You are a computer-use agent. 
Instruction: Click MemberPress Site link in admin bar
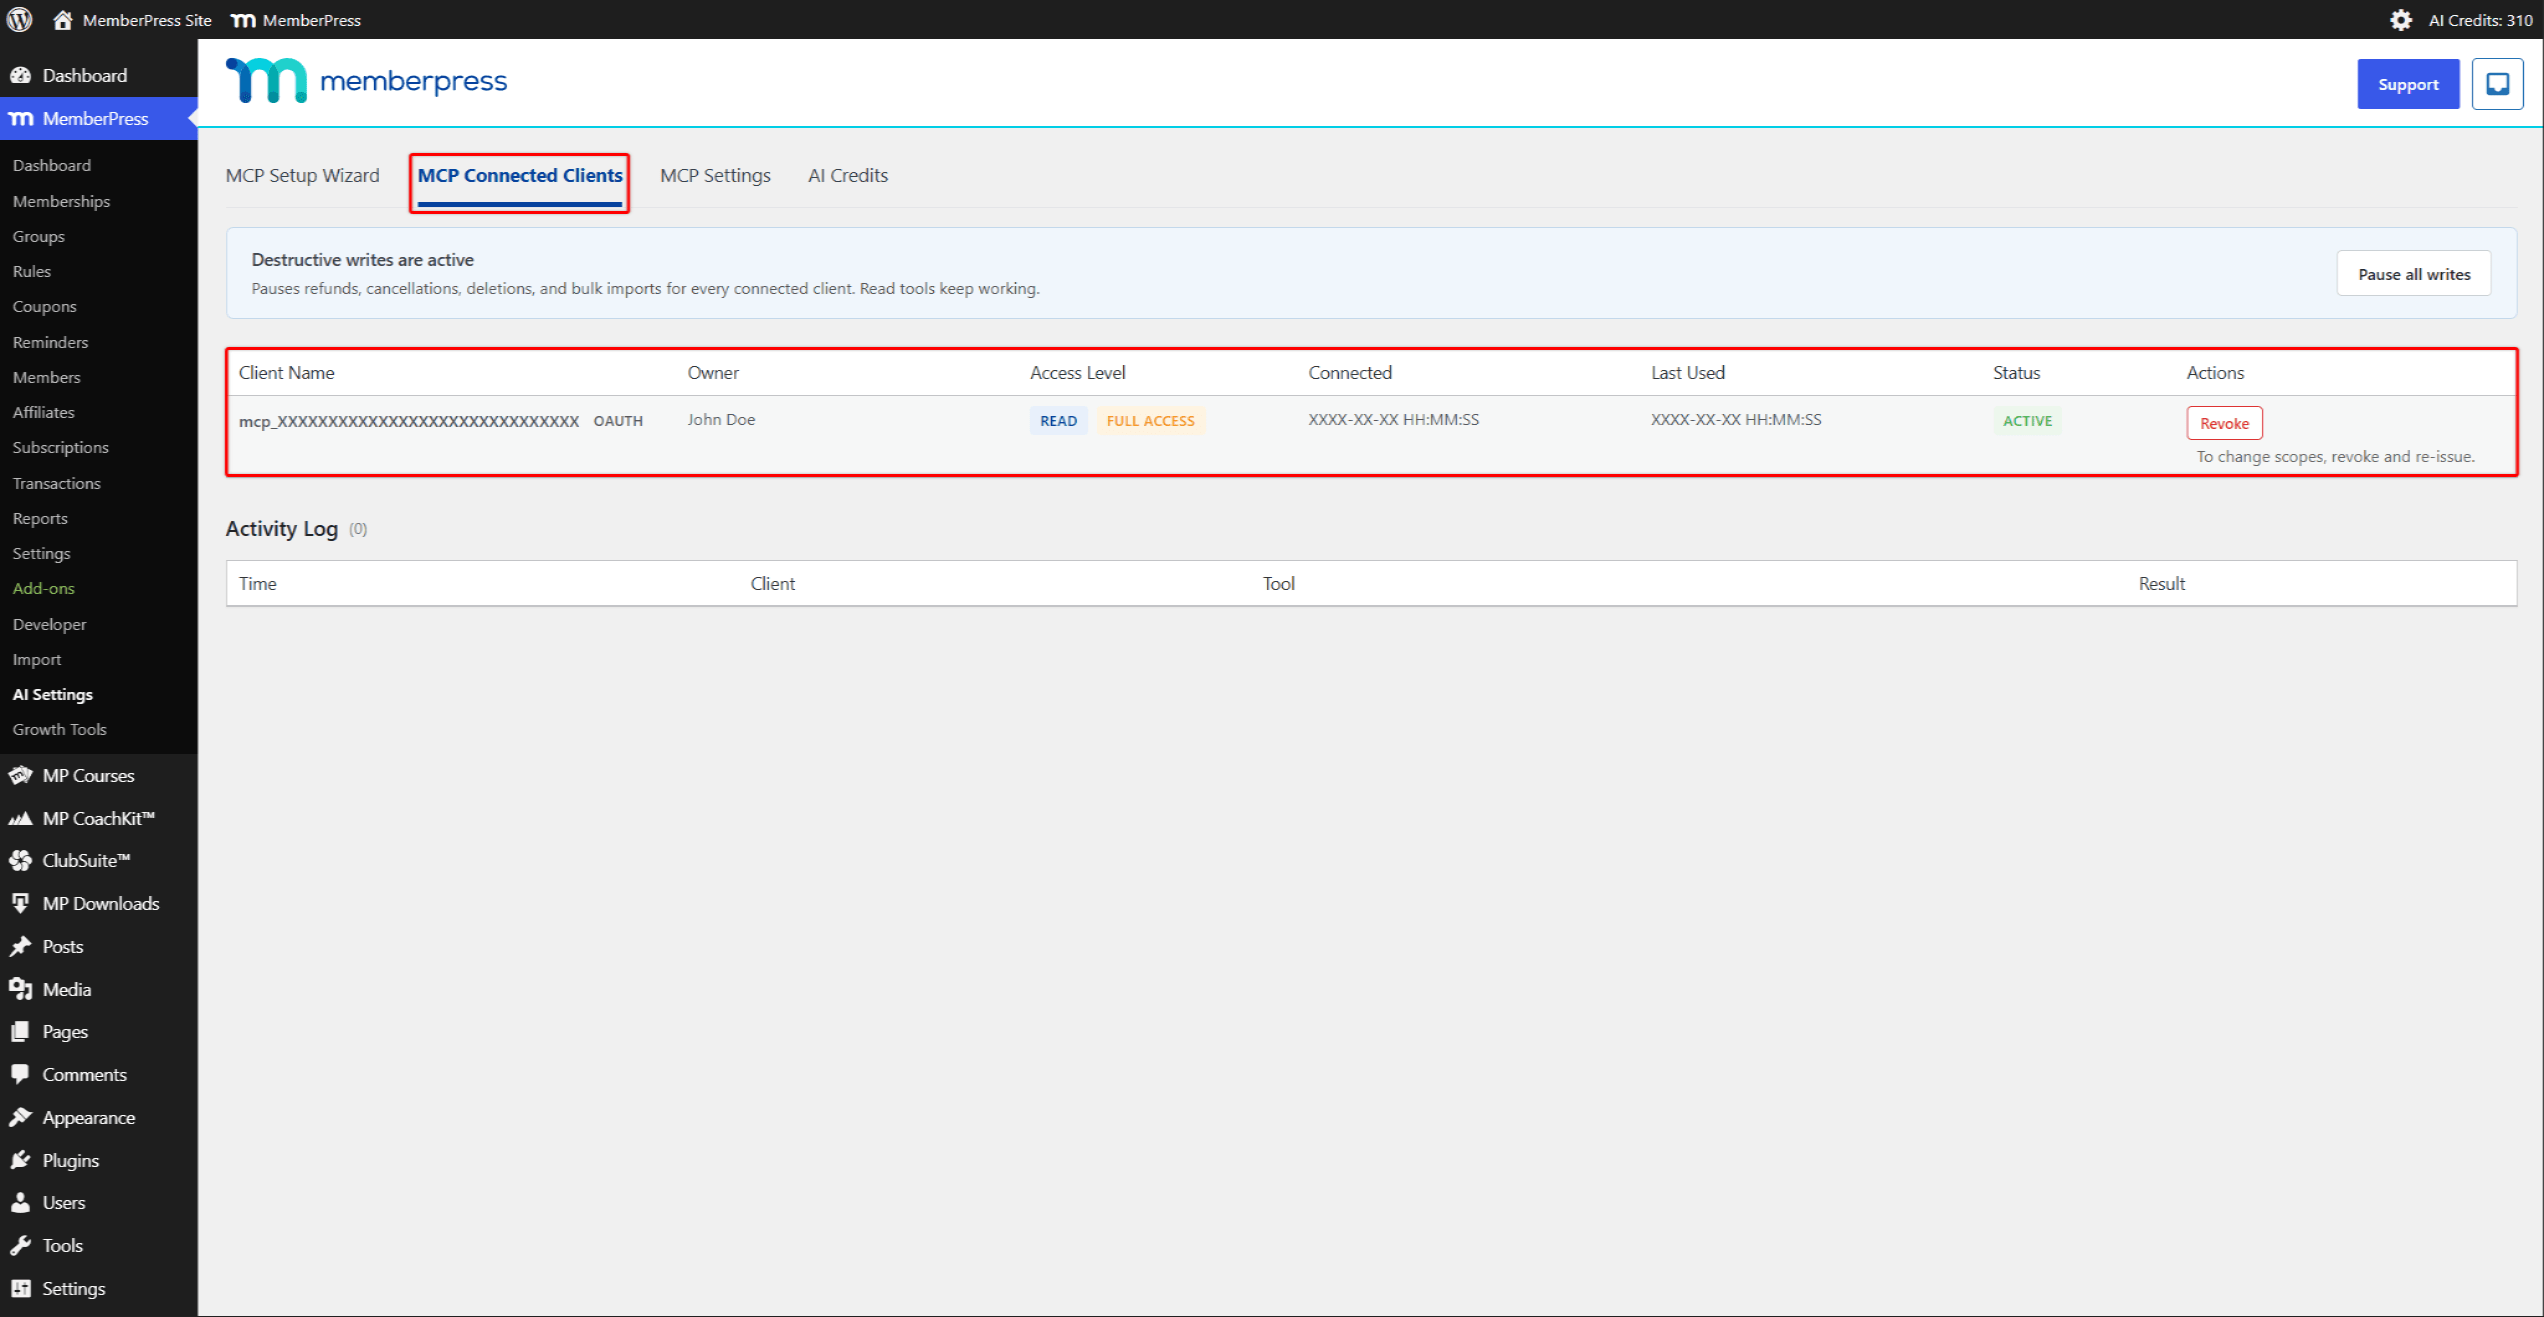click(147, 20)
